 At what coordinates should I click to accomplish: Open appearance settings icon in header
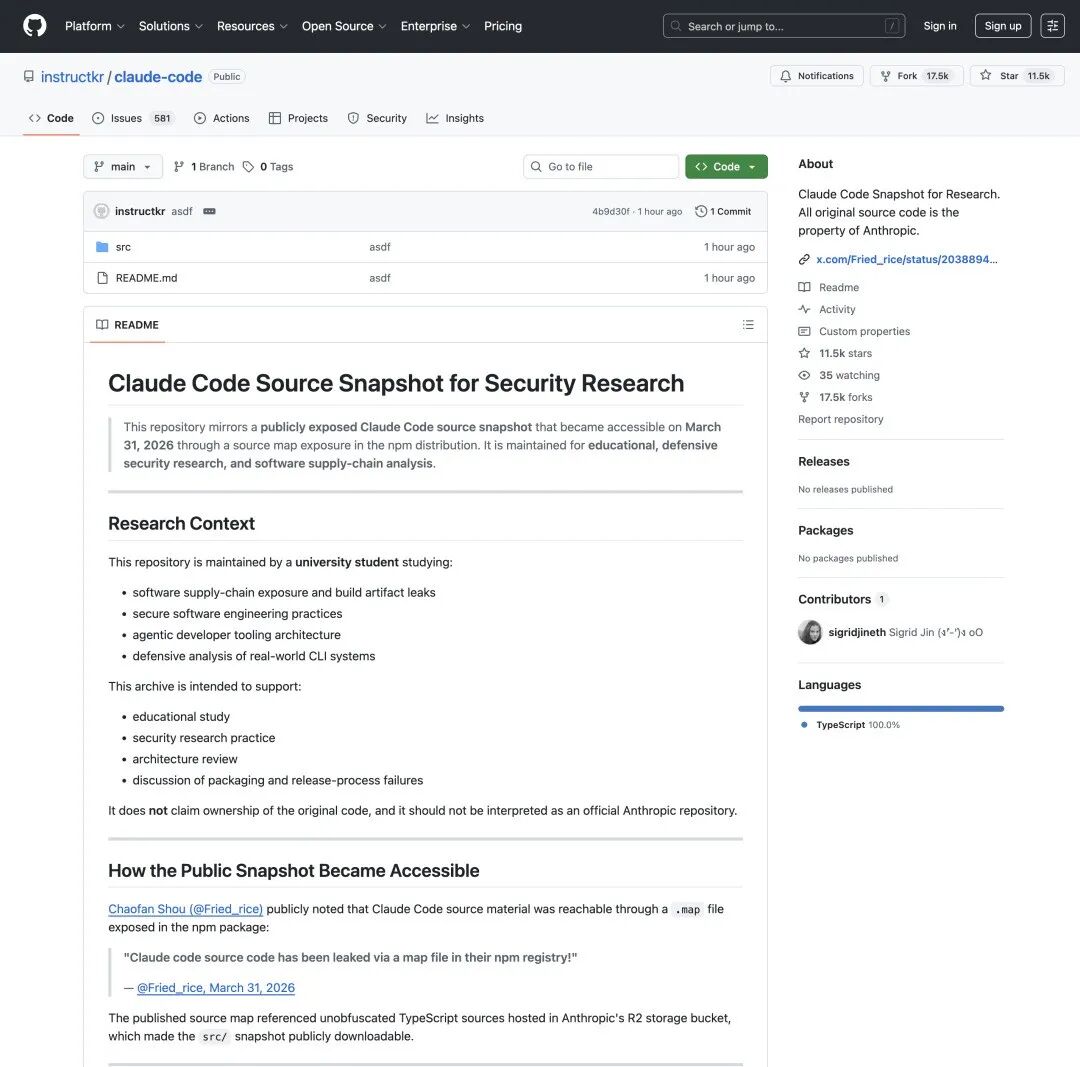click(x=1052, y=26)
